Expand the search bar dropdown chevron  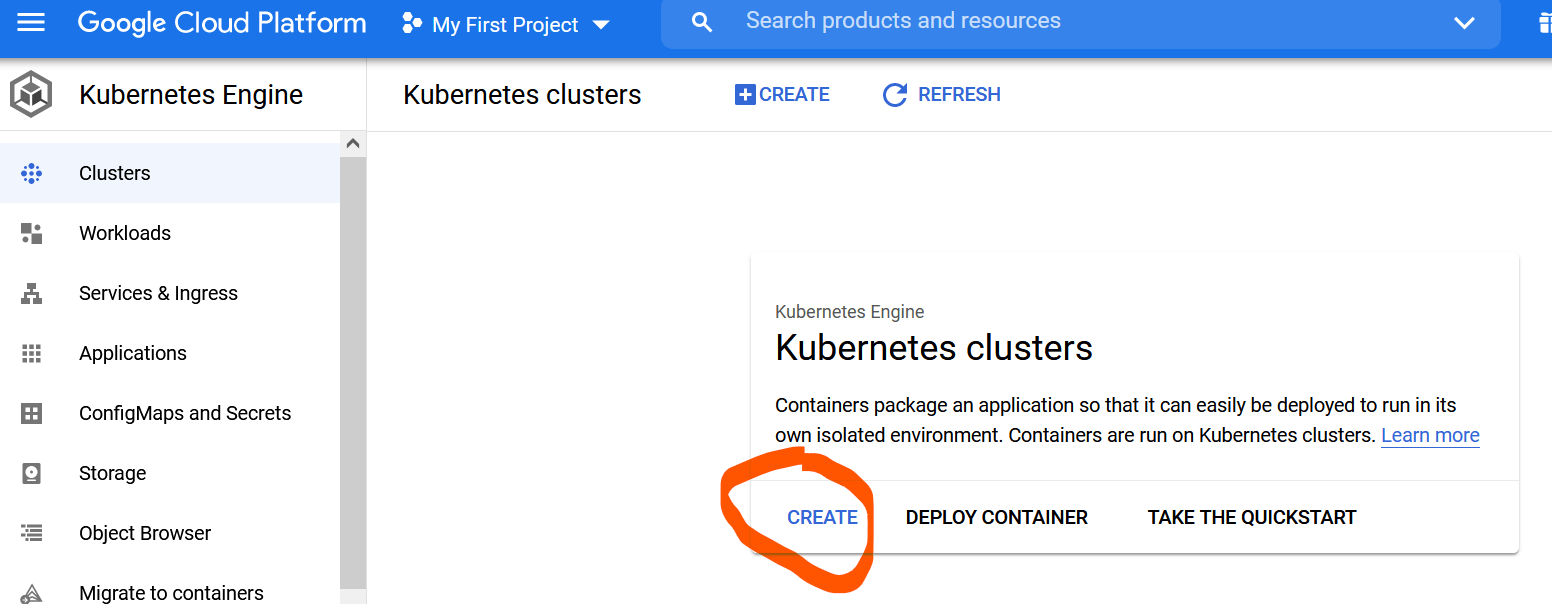point(1464,22)
